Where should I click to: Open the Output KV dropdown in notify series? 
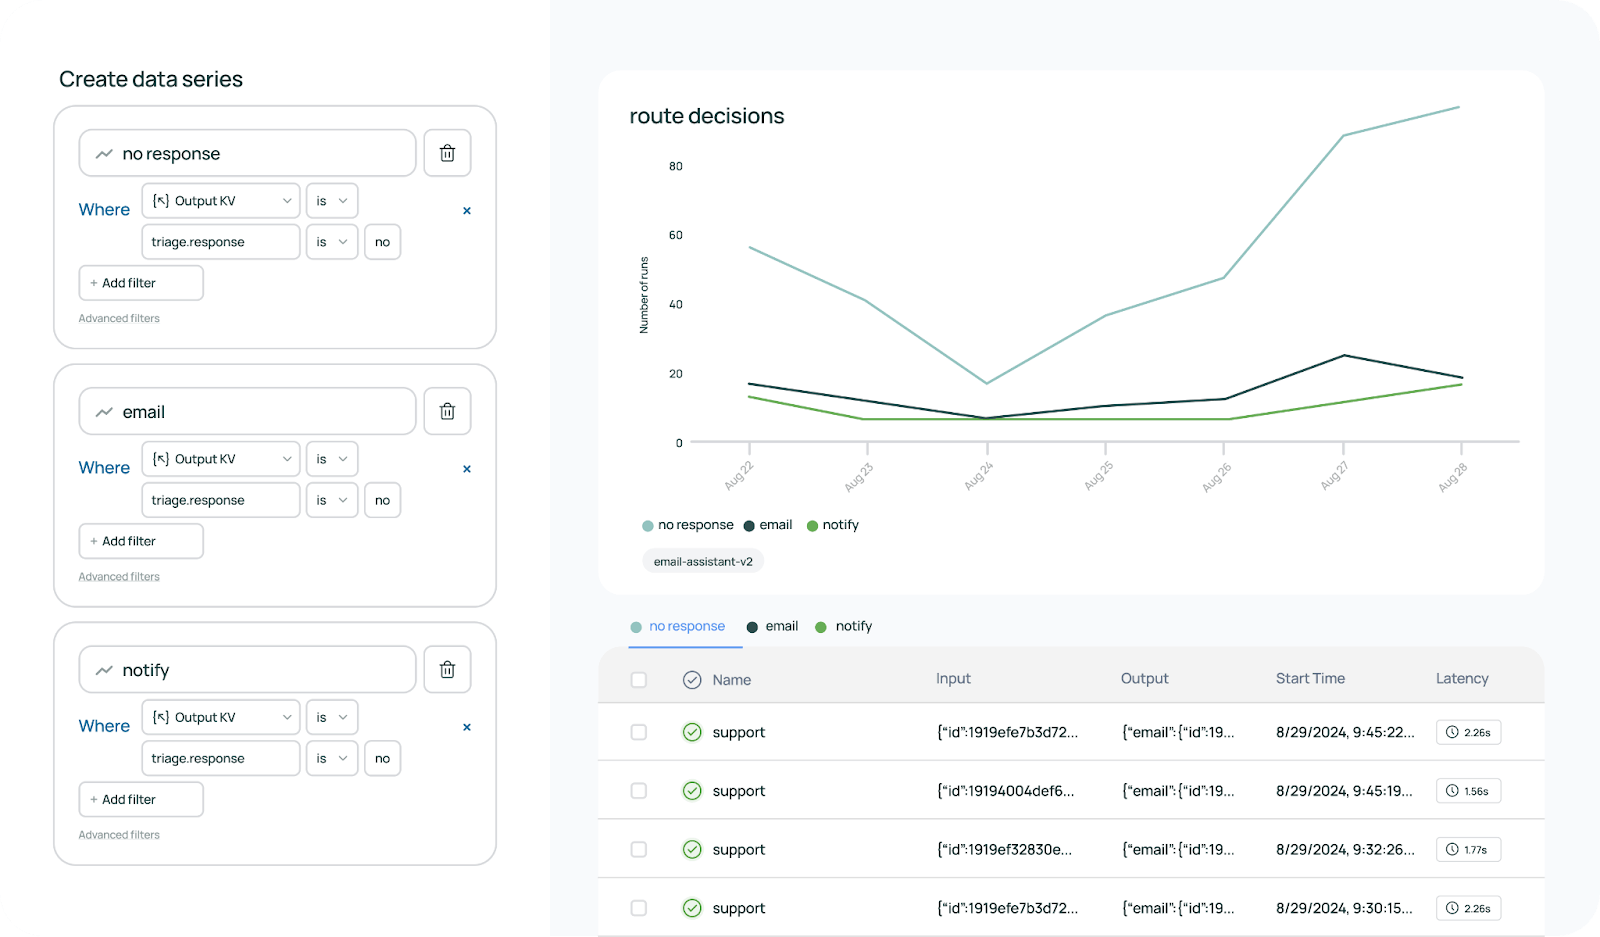[221, 717]
